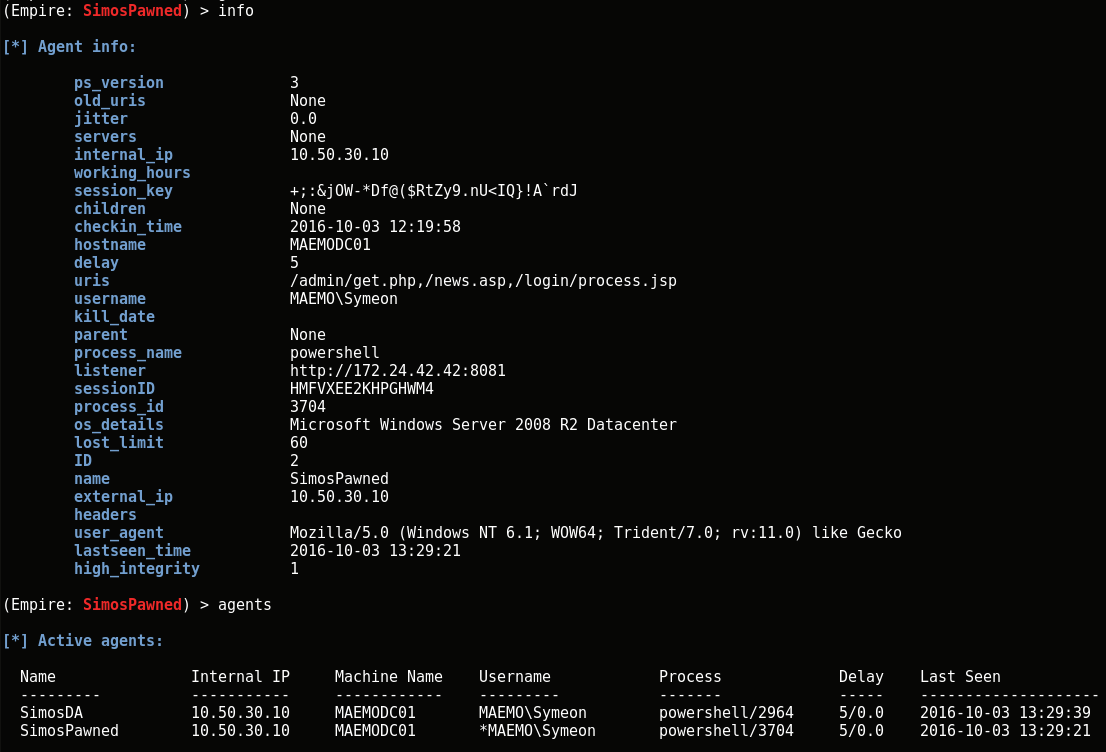1106x752 pixels.
Task: Click the *MAEMO\Symeon username in agents table
Action: 537,731
